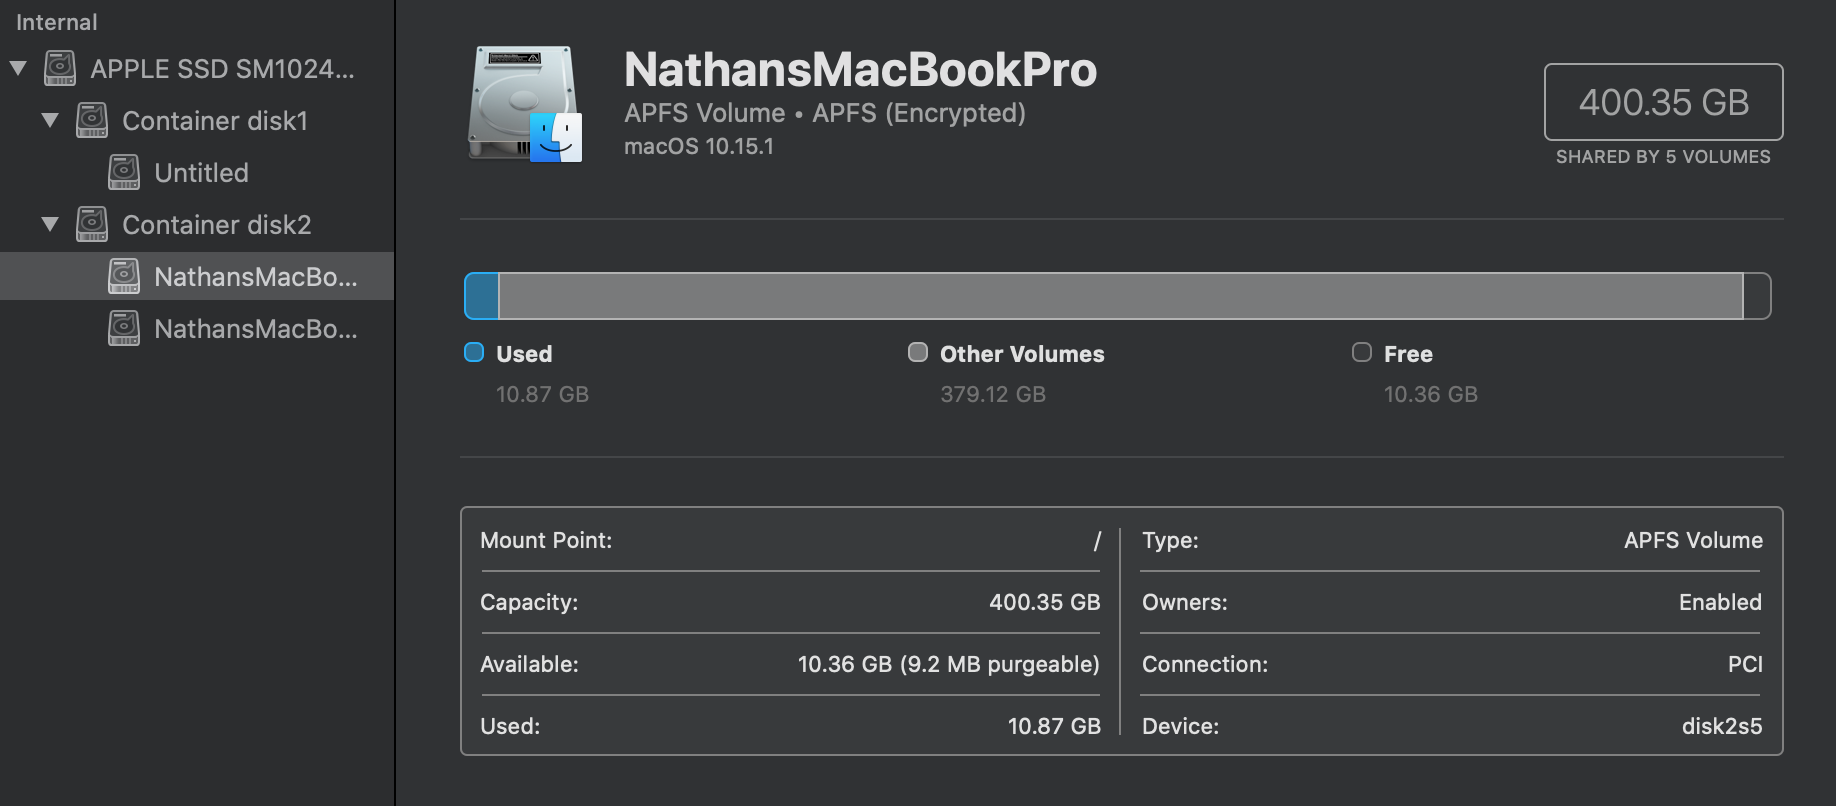Screen dimensions: 1836x806
Task: Click the Container disk1 icon
Action: click(92, 121)
